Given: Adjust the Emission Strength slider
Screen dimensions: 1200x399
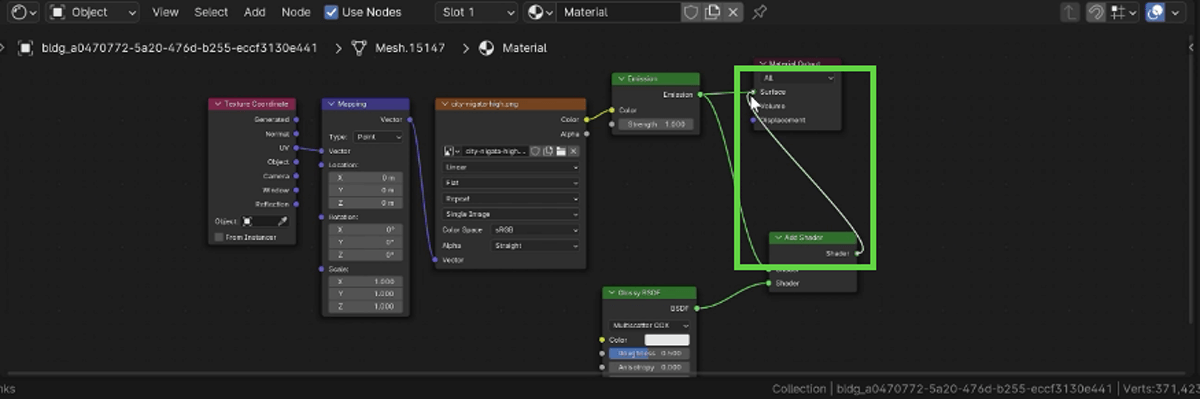Looking at the screenshot, I should pyautogui.click(x=655, y=124).
